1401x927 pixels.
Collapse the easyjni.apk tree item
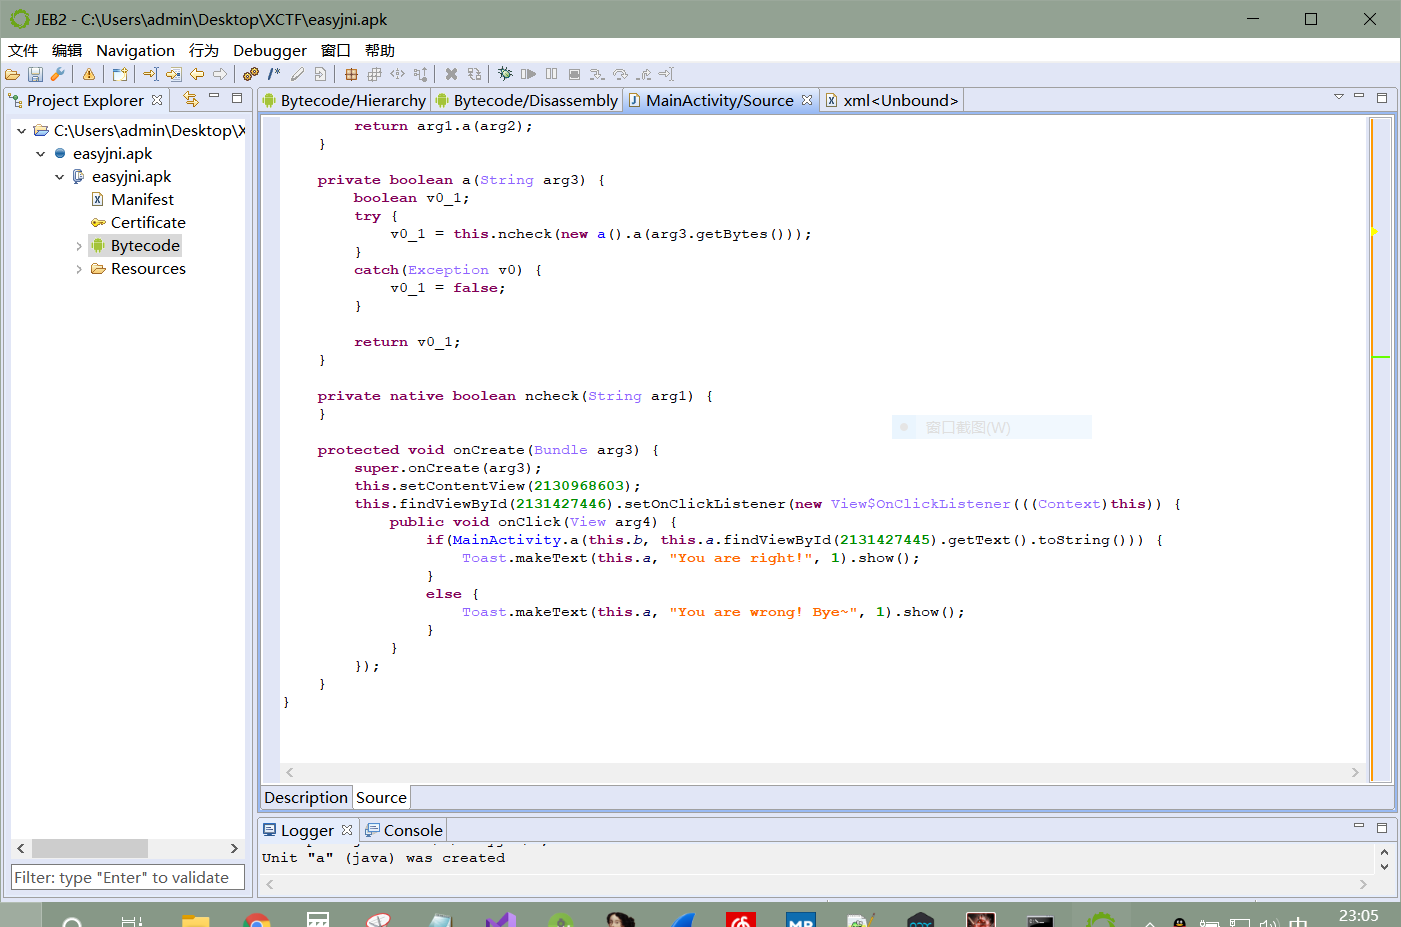tap(41, 153)
